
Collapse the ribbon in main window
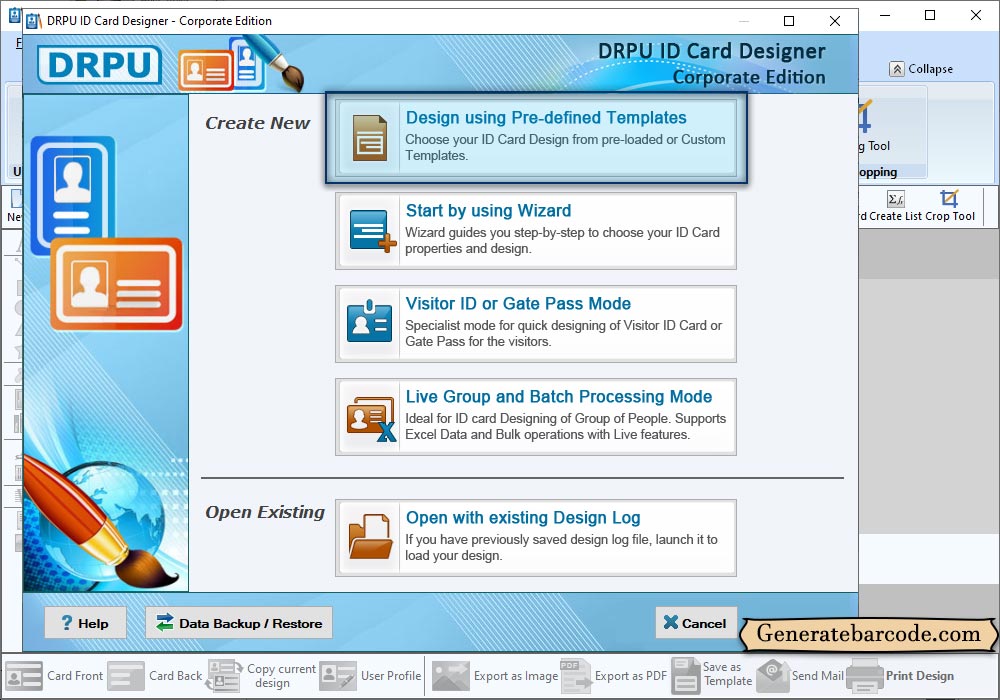(x=922, y=69)
